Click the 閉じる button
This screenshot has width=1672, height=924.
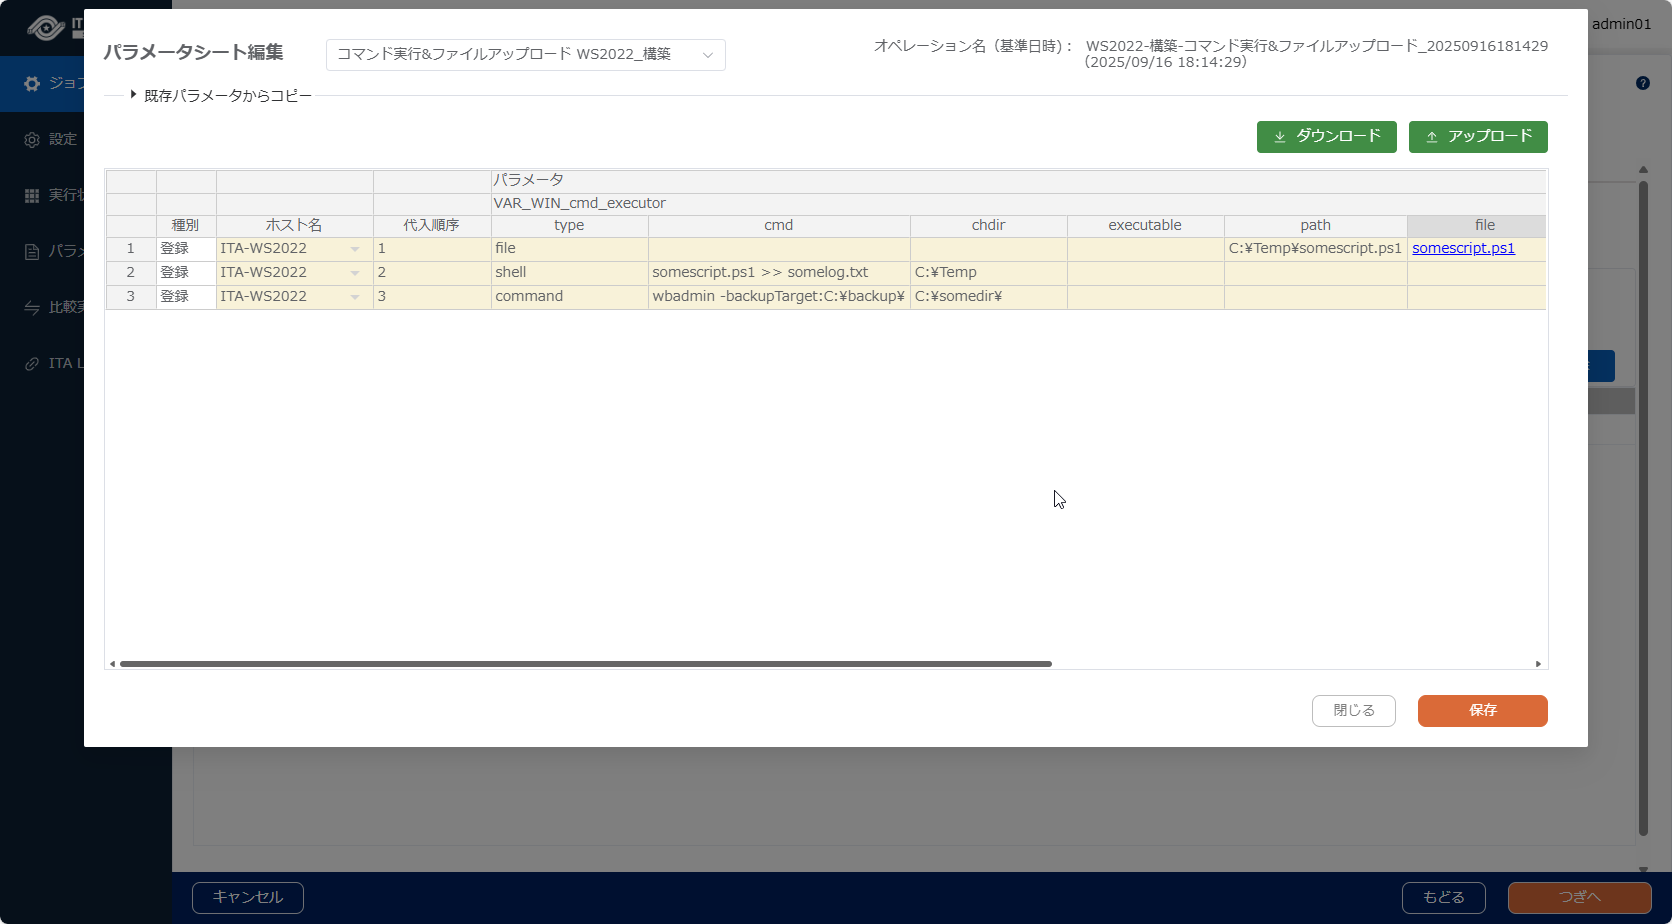(x=1354, y=711)
